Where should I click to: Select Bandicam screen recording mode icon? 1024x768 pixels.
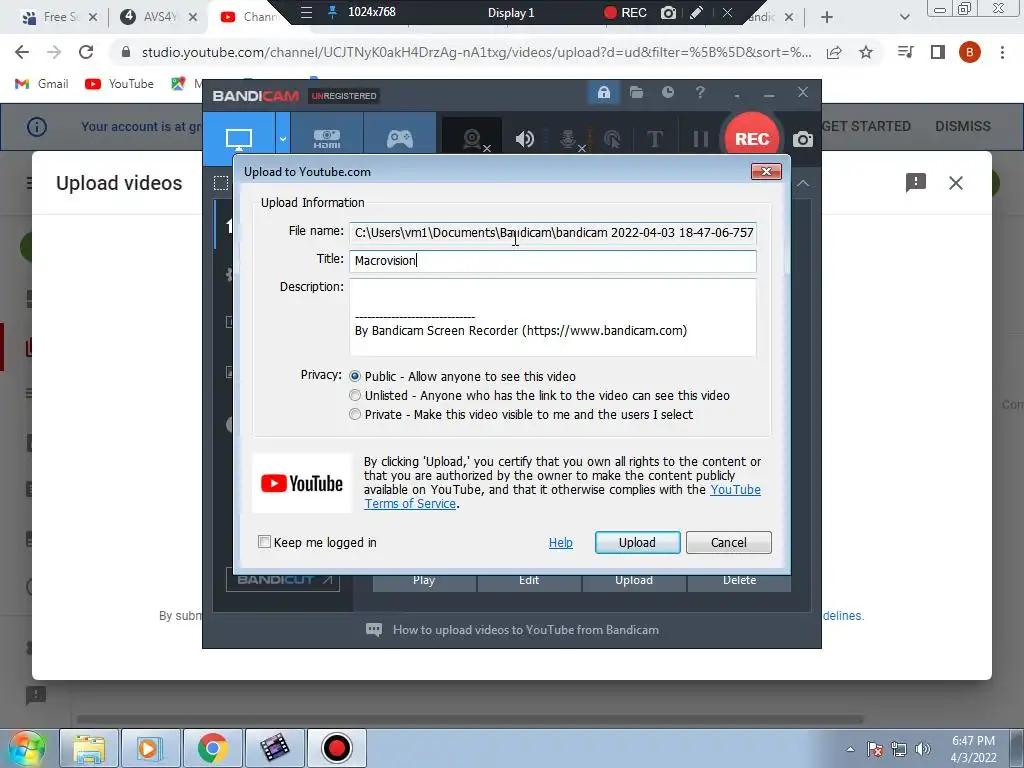click(239, 138)
